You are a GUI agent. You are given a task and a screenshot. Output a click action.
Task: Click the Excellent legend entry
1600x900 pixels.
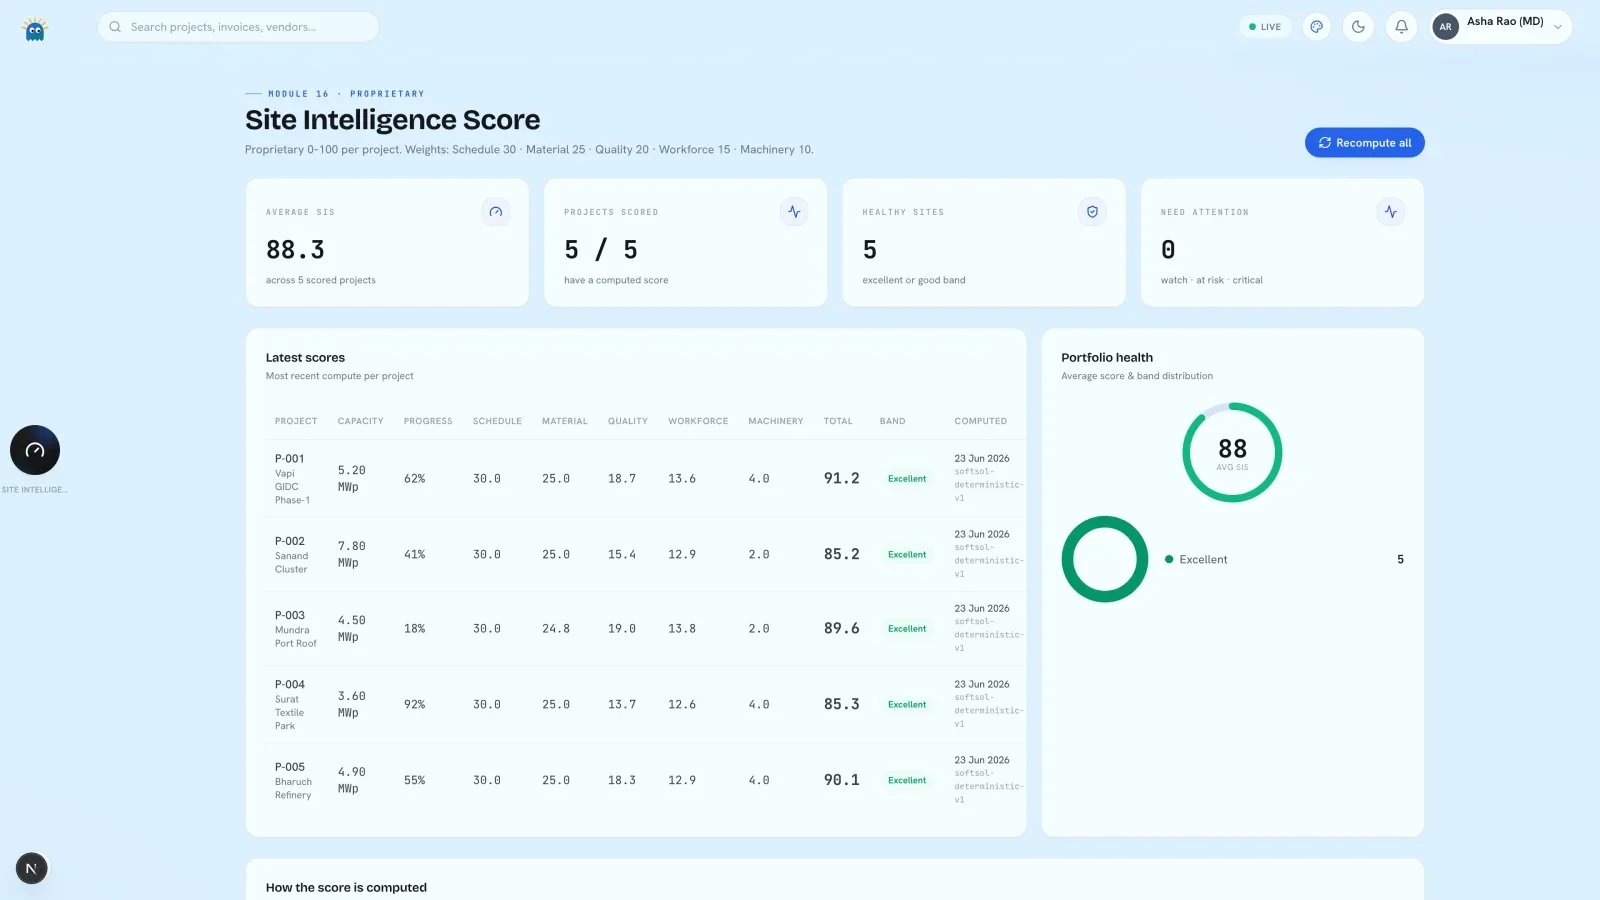point(1284,560)
